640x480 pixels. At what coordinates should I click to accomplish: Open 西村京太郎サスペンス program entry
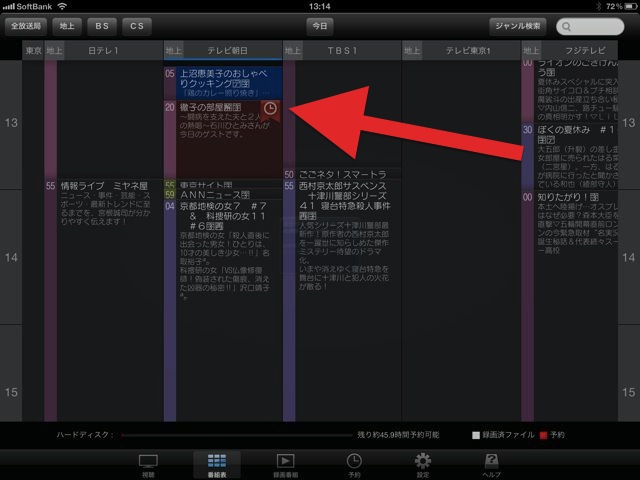coord(342,301)
